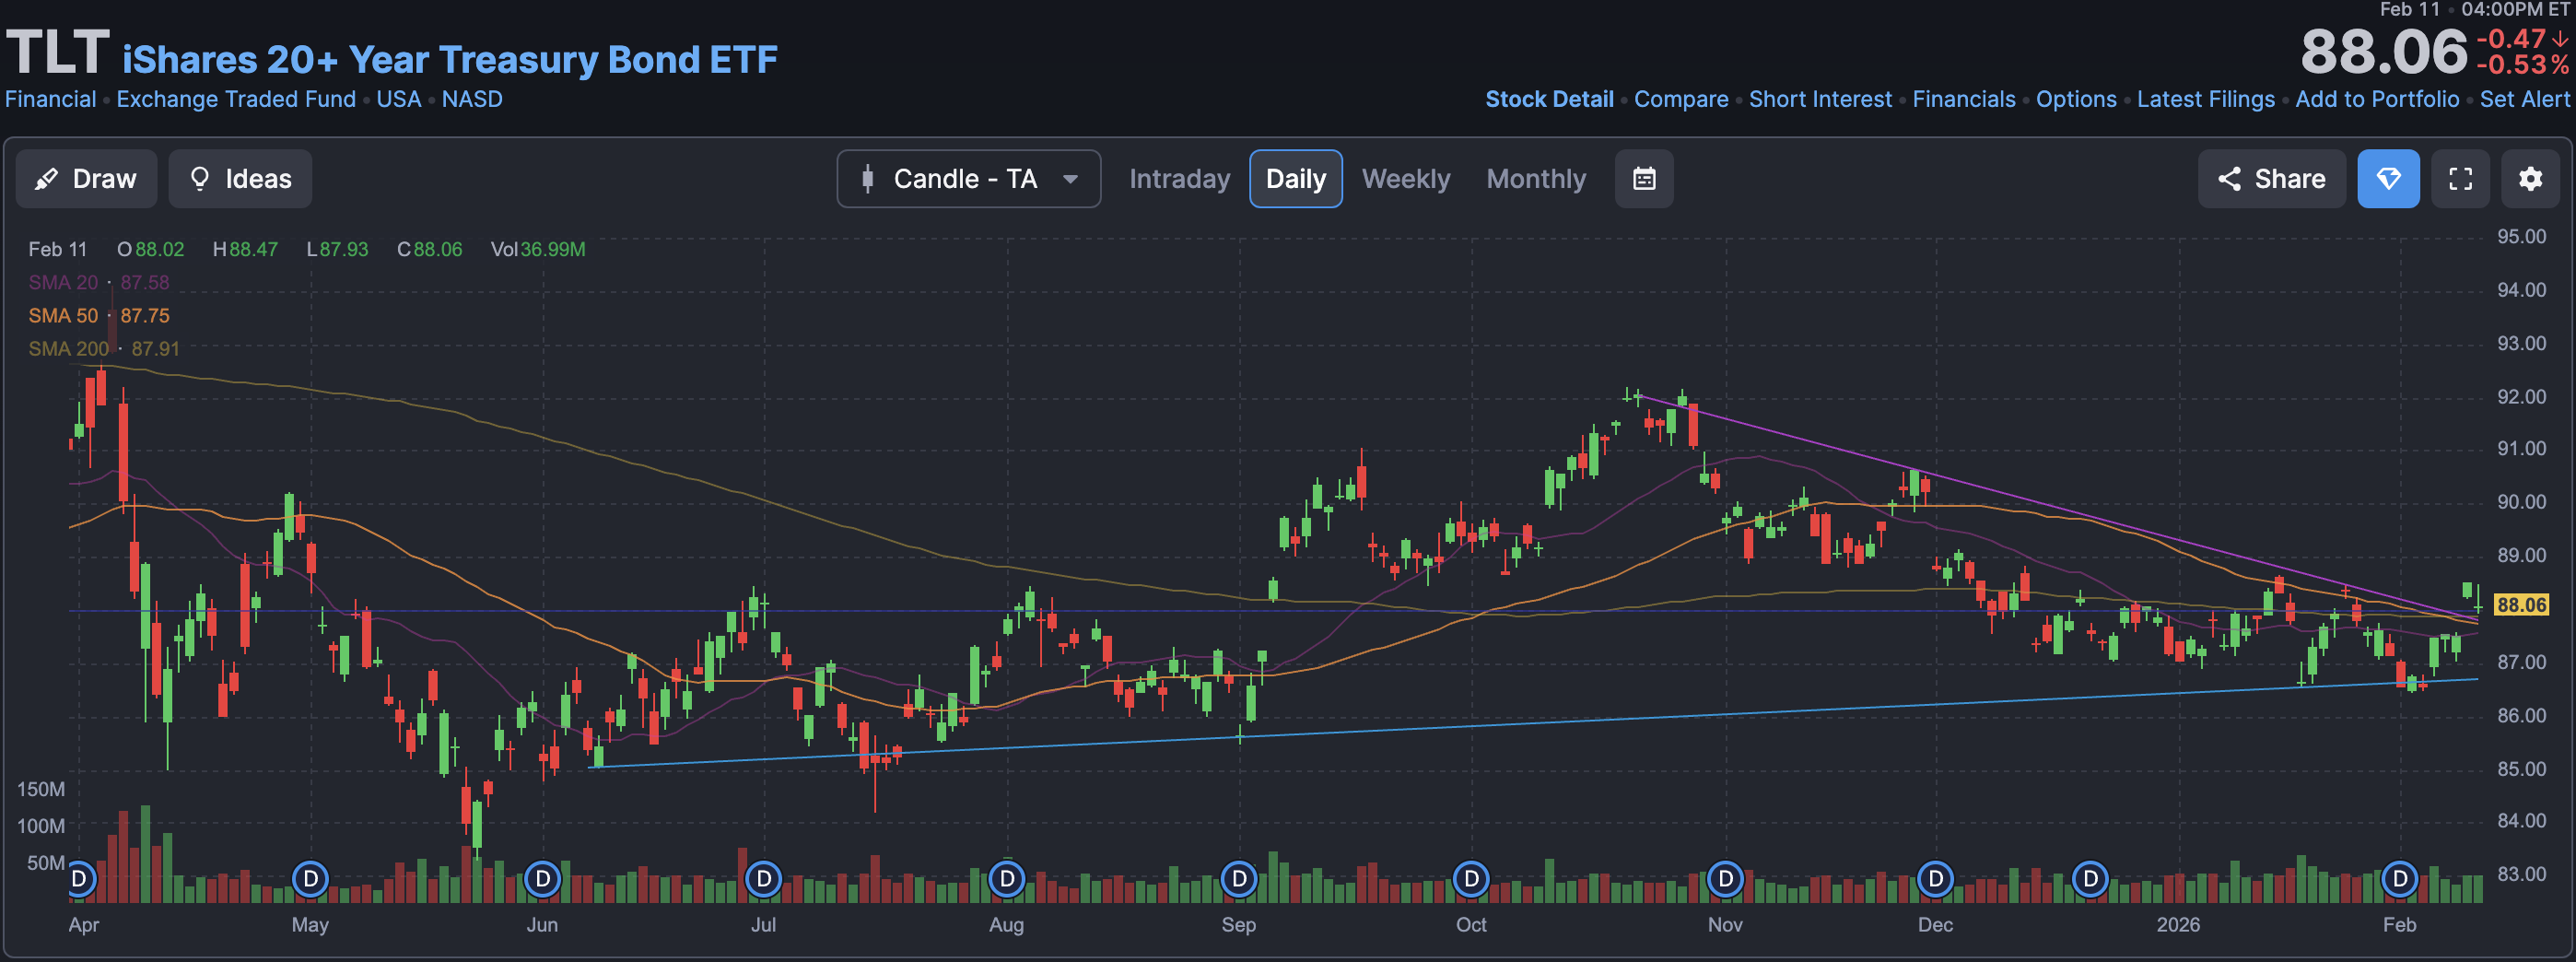The image size is (2576, 962).
Task: Click the Financial sector link
Action: [51, 100]
